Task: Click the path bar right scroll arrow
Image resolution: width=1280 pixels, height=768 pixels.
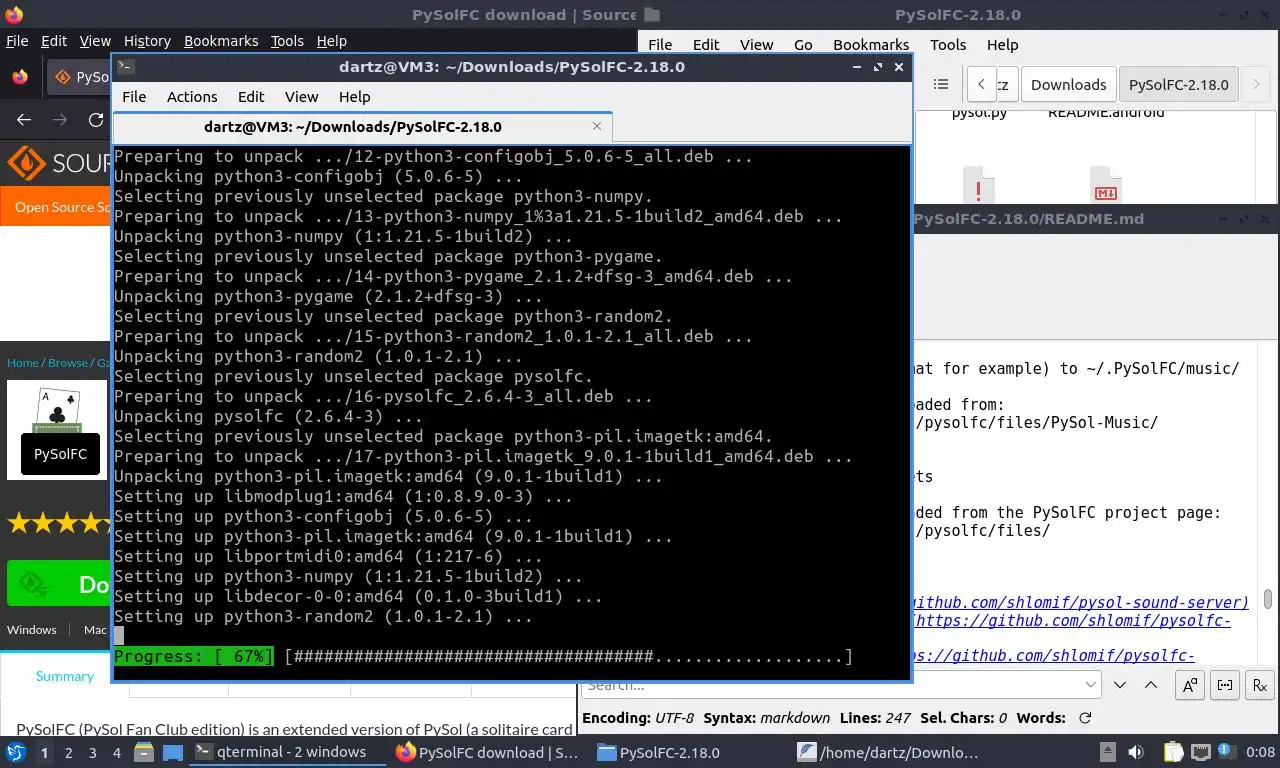Action: 1257,85
